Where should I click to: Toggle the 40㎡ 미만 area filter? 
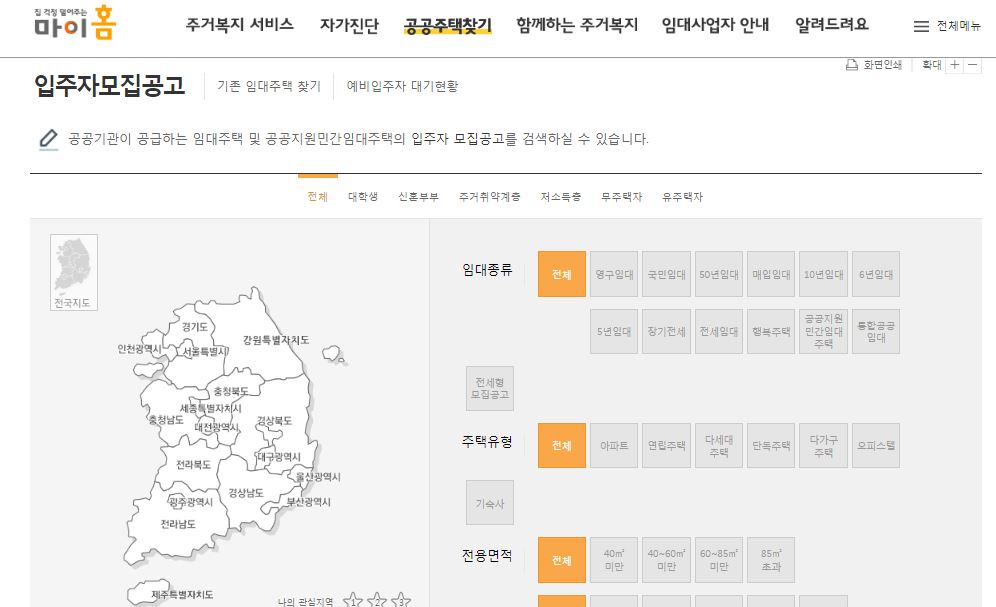[613, 559]
